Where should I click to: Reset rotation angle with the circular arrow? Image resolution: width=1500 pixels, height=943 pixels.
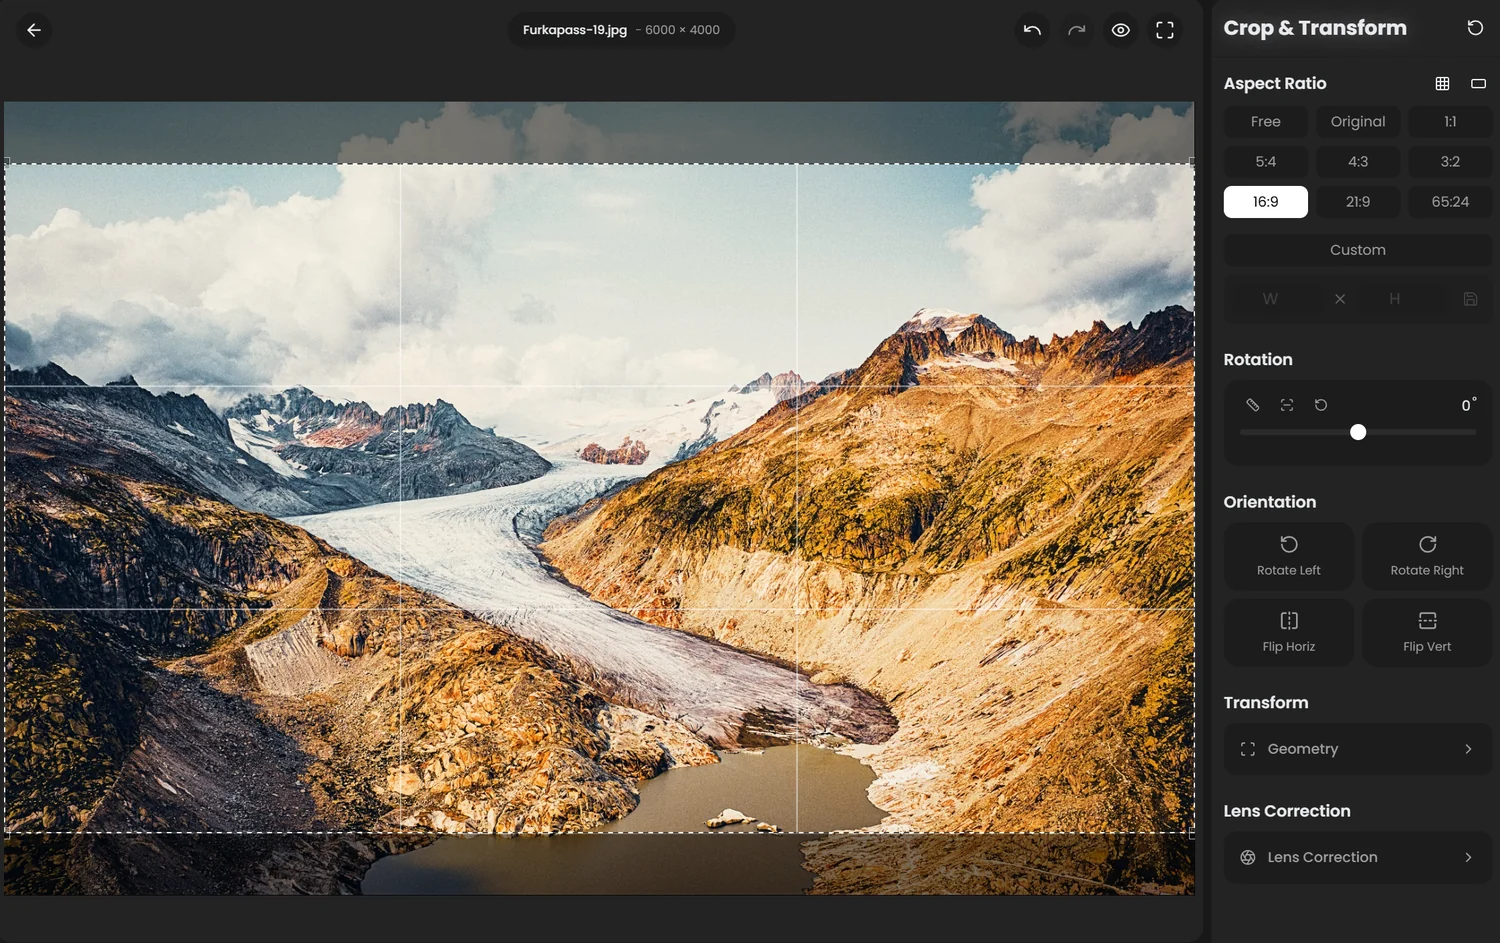[1321, 405]
